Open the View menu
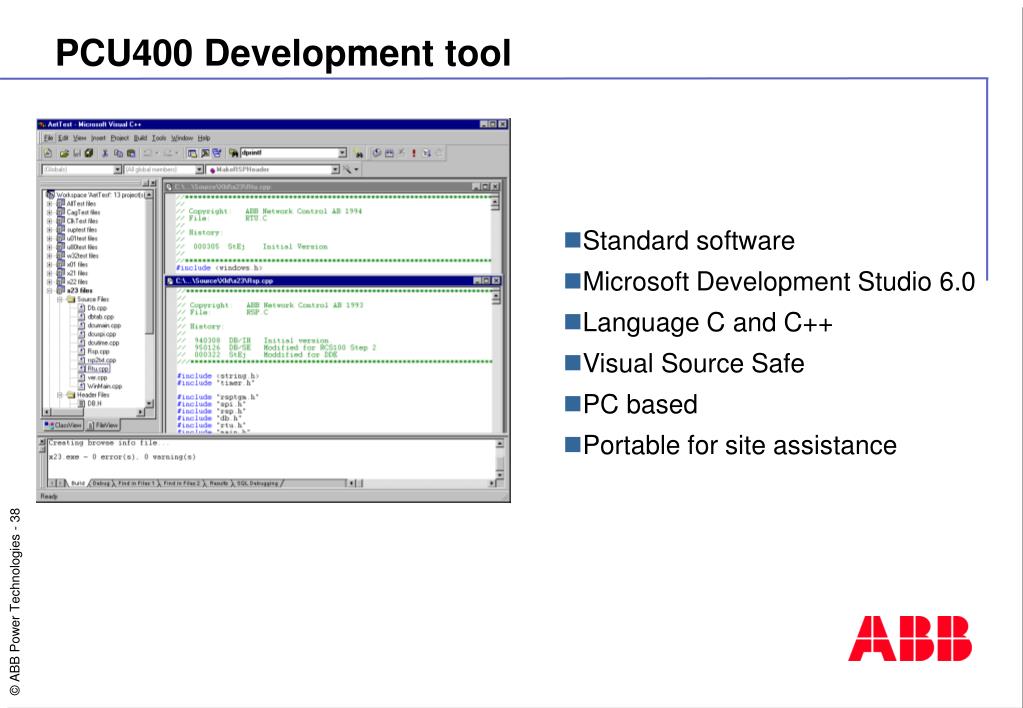This screenshot has height=708, width=1023. coord(80,138)
